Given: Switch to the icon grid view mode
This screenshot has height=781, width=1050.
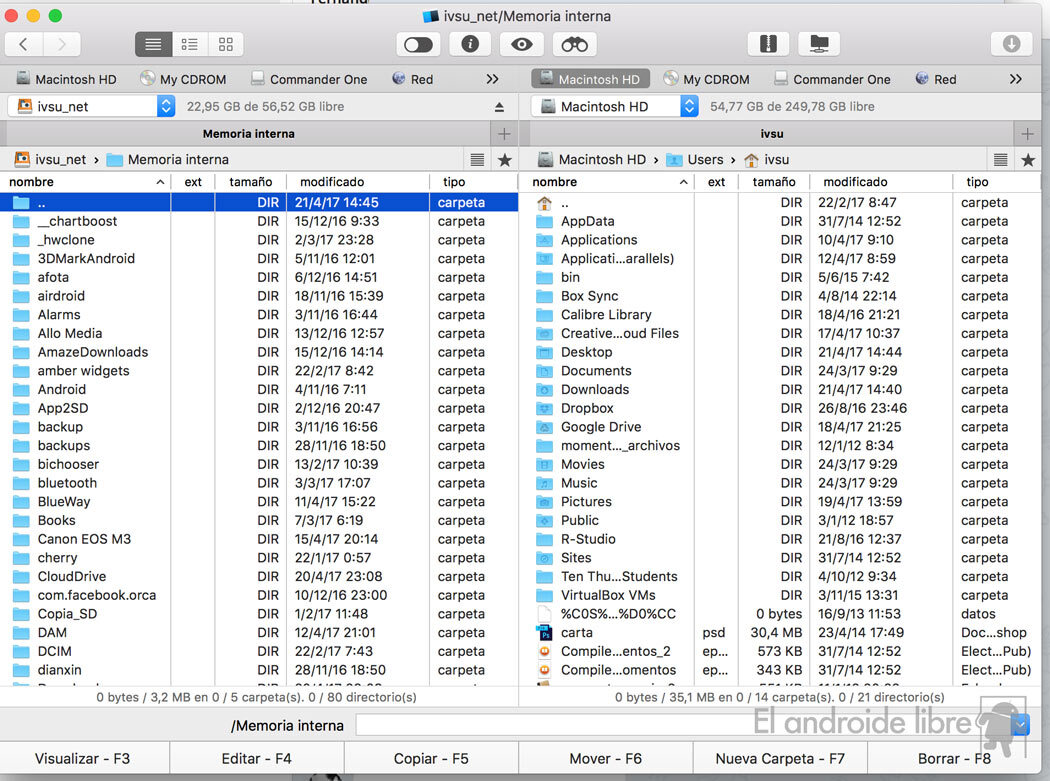Looking at the screenshot, I should pyautogui.click(x=226, y=44).
